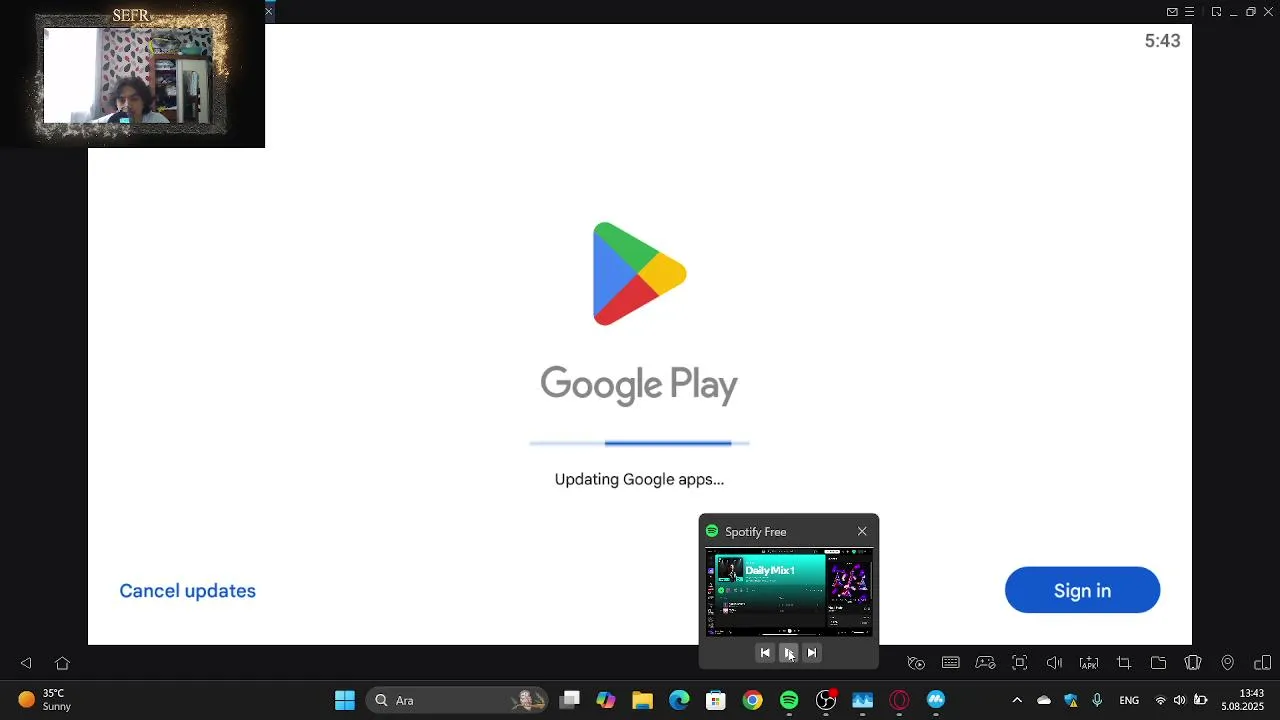The image size is (1280, 720).
Task: Go to the emulator home screen icon
Action: coord(62,663)
